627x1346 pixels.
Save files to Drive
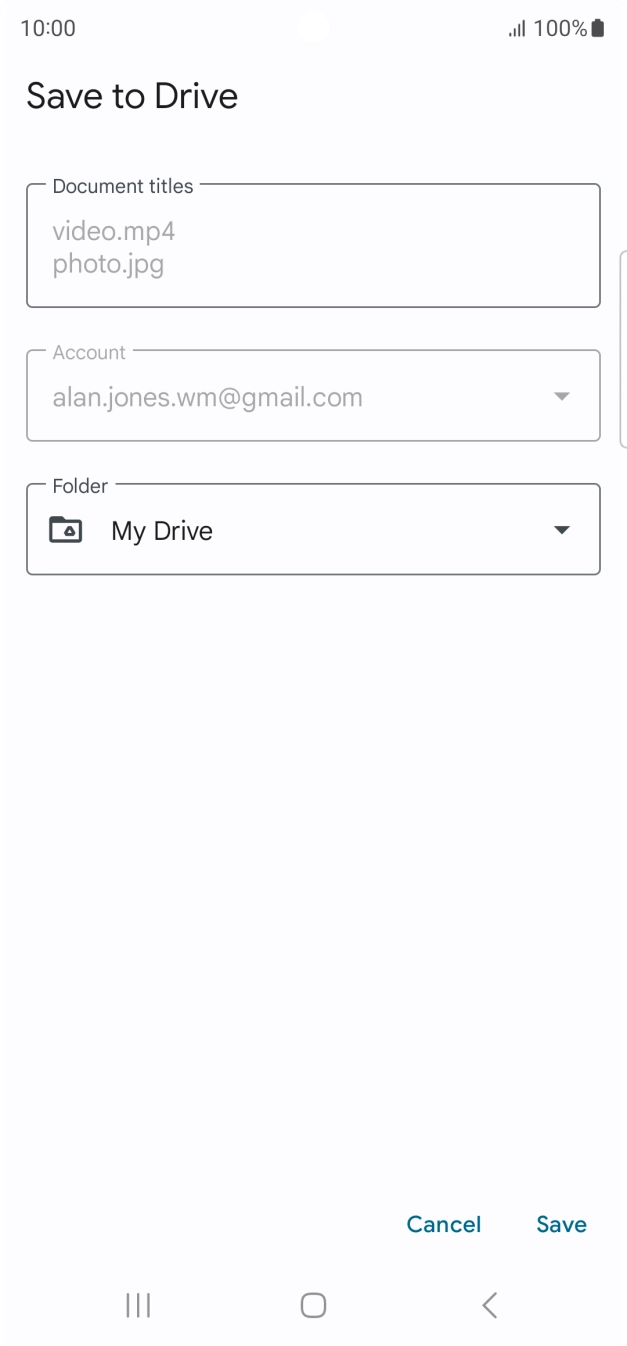(561, 1224)
